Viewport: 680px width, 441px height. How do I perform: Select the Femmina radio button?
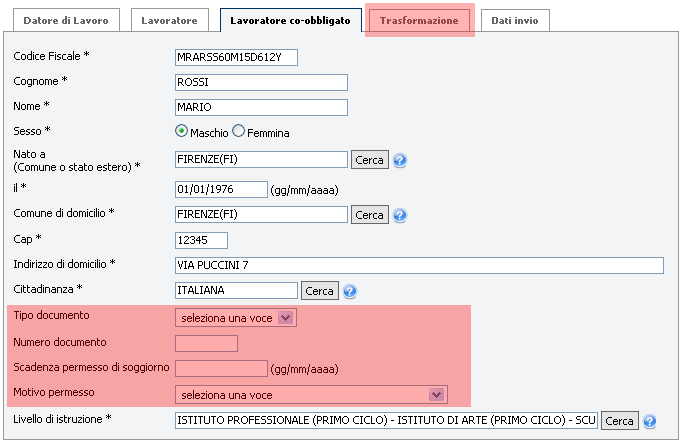coord(239,131)
